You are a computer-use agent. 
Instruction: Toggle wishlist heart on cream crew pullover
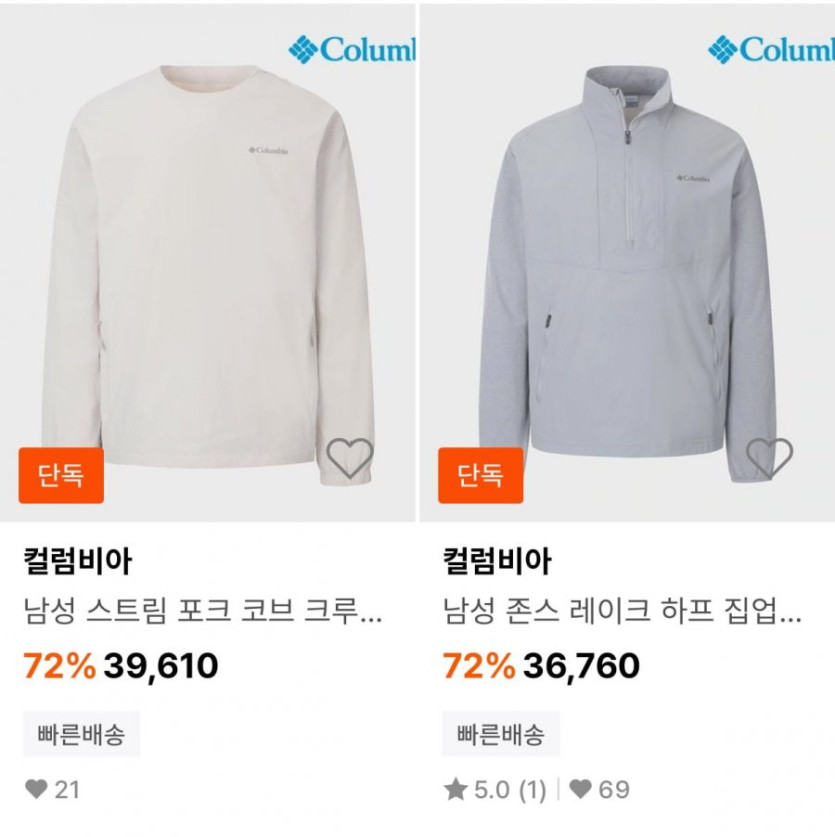(x=350, y=458)
